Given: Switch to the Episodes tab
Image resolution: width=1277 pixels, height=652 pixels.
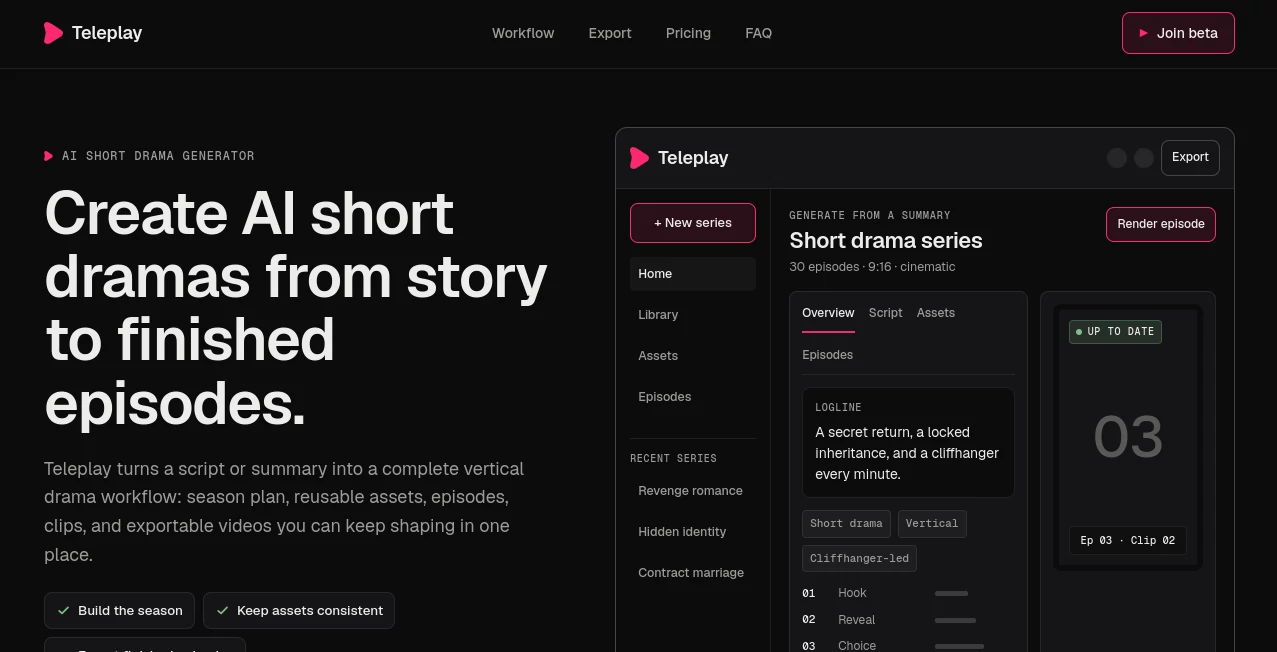Looking at the screenshot, I should tap(828, 355).
